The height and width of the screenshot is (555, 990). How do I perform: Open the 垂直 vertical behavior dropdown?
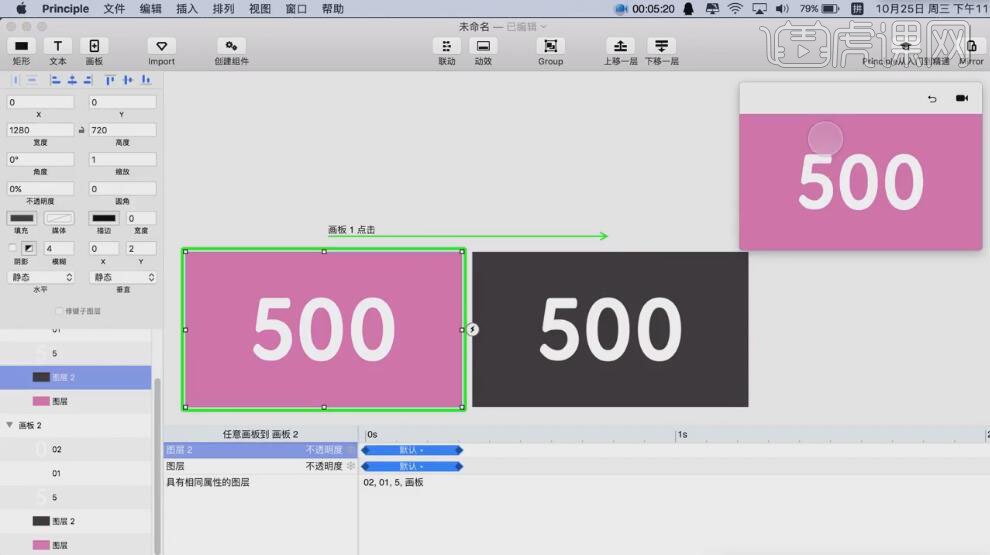click(123, 277)
